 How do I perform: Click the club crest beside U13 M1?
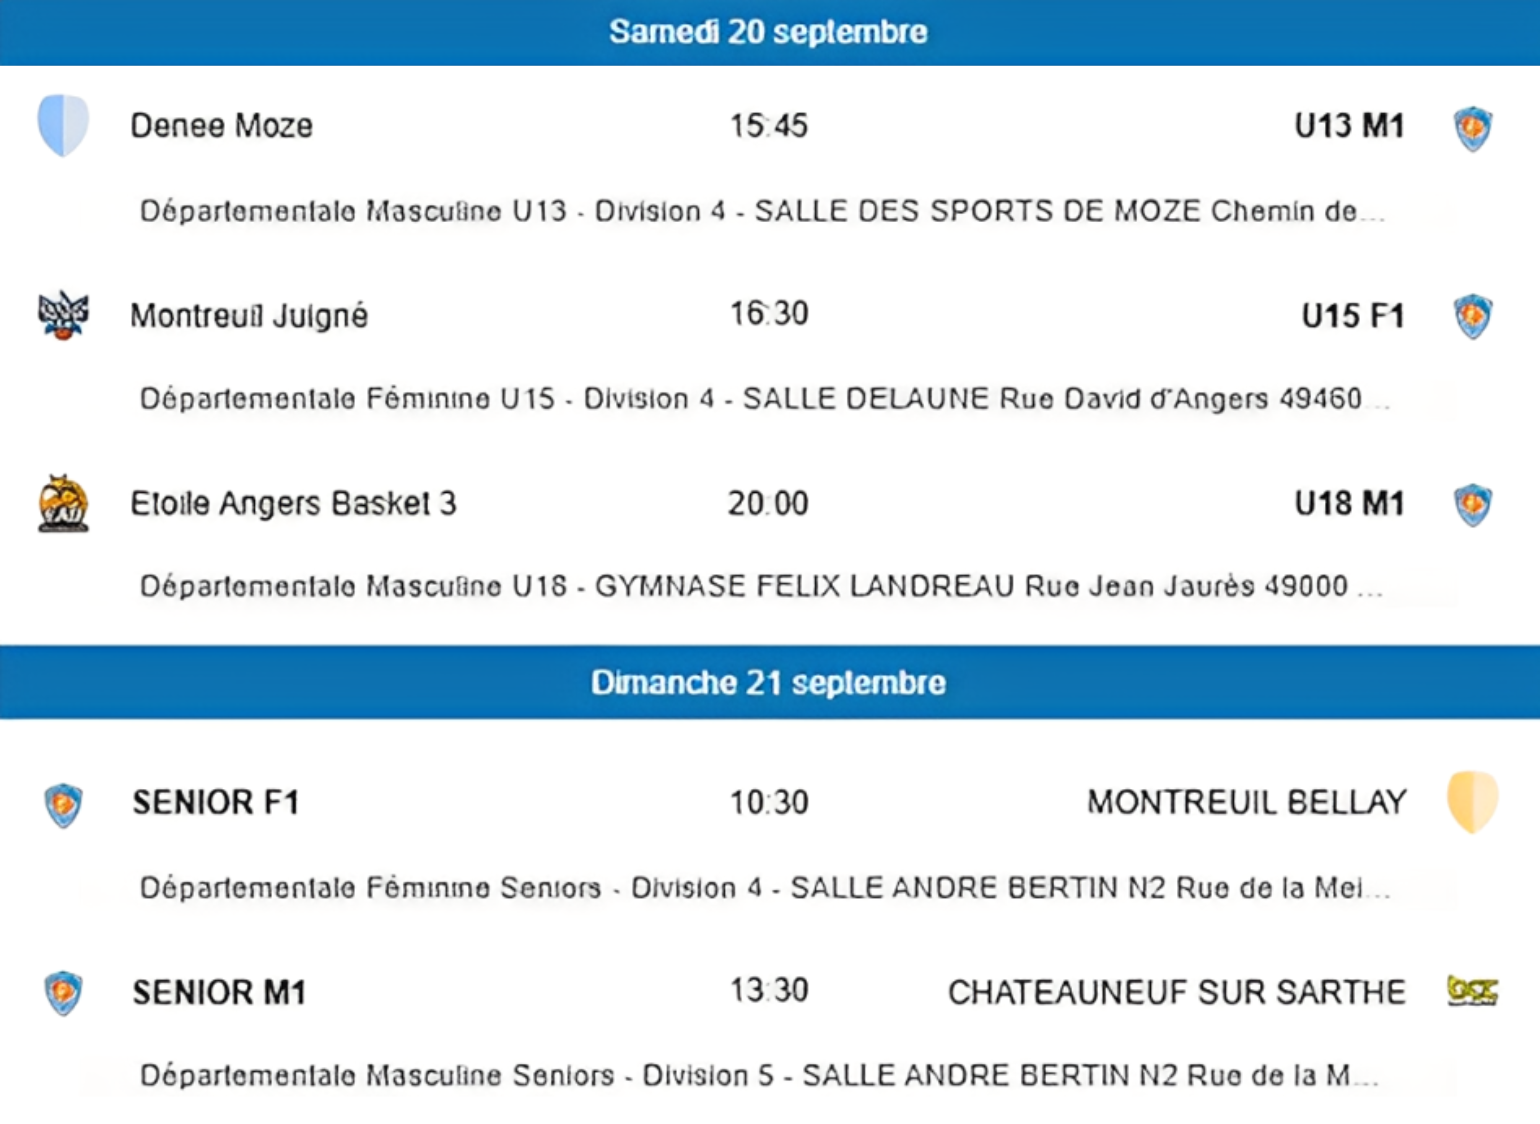1472,128
